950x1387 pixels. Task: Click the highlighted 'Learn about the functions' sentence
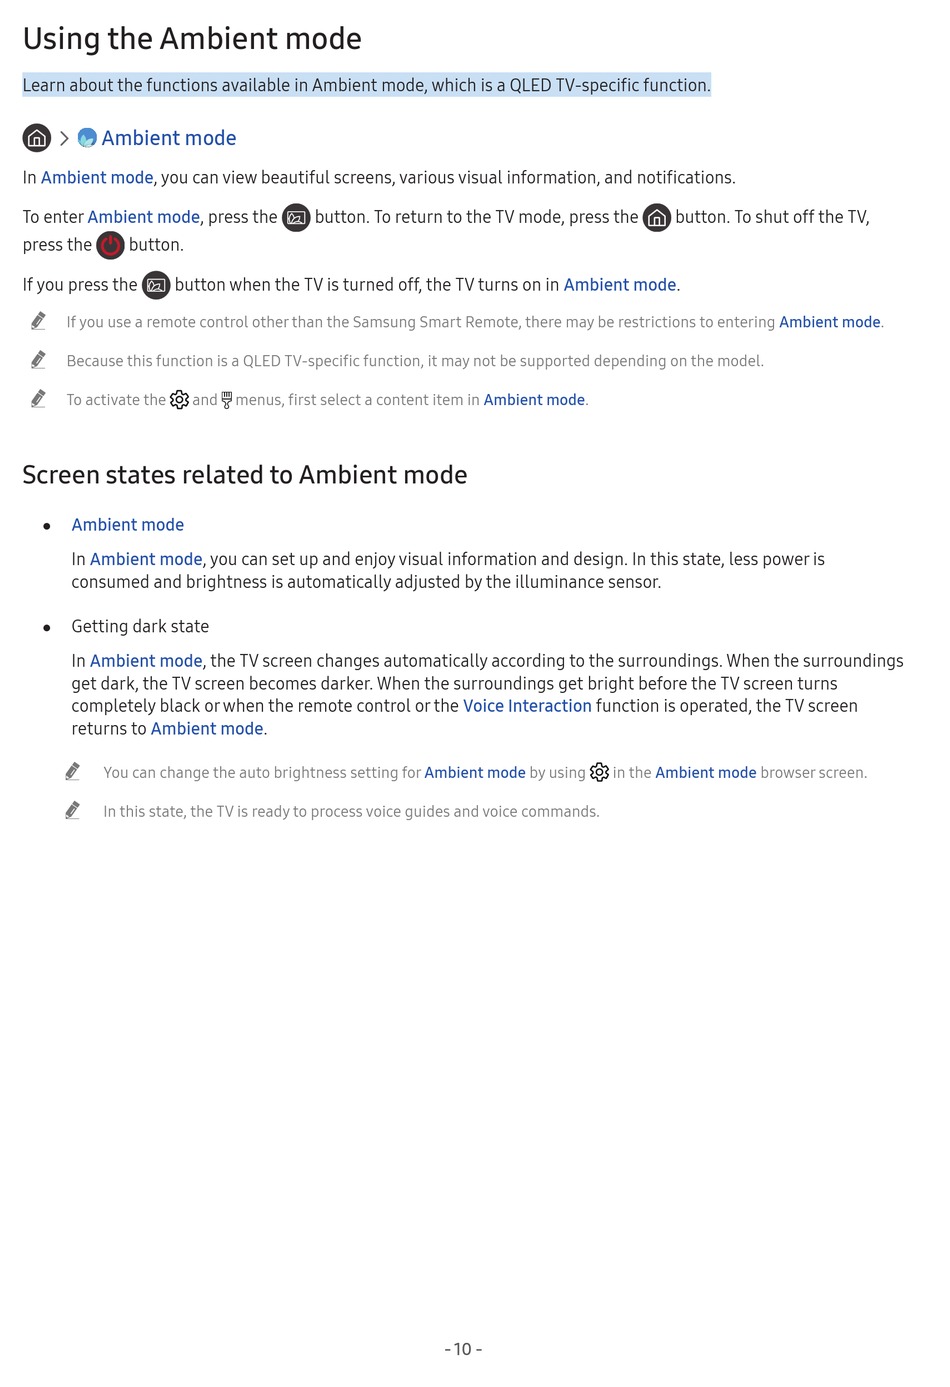pyautogui.click(x=367, y=85)
